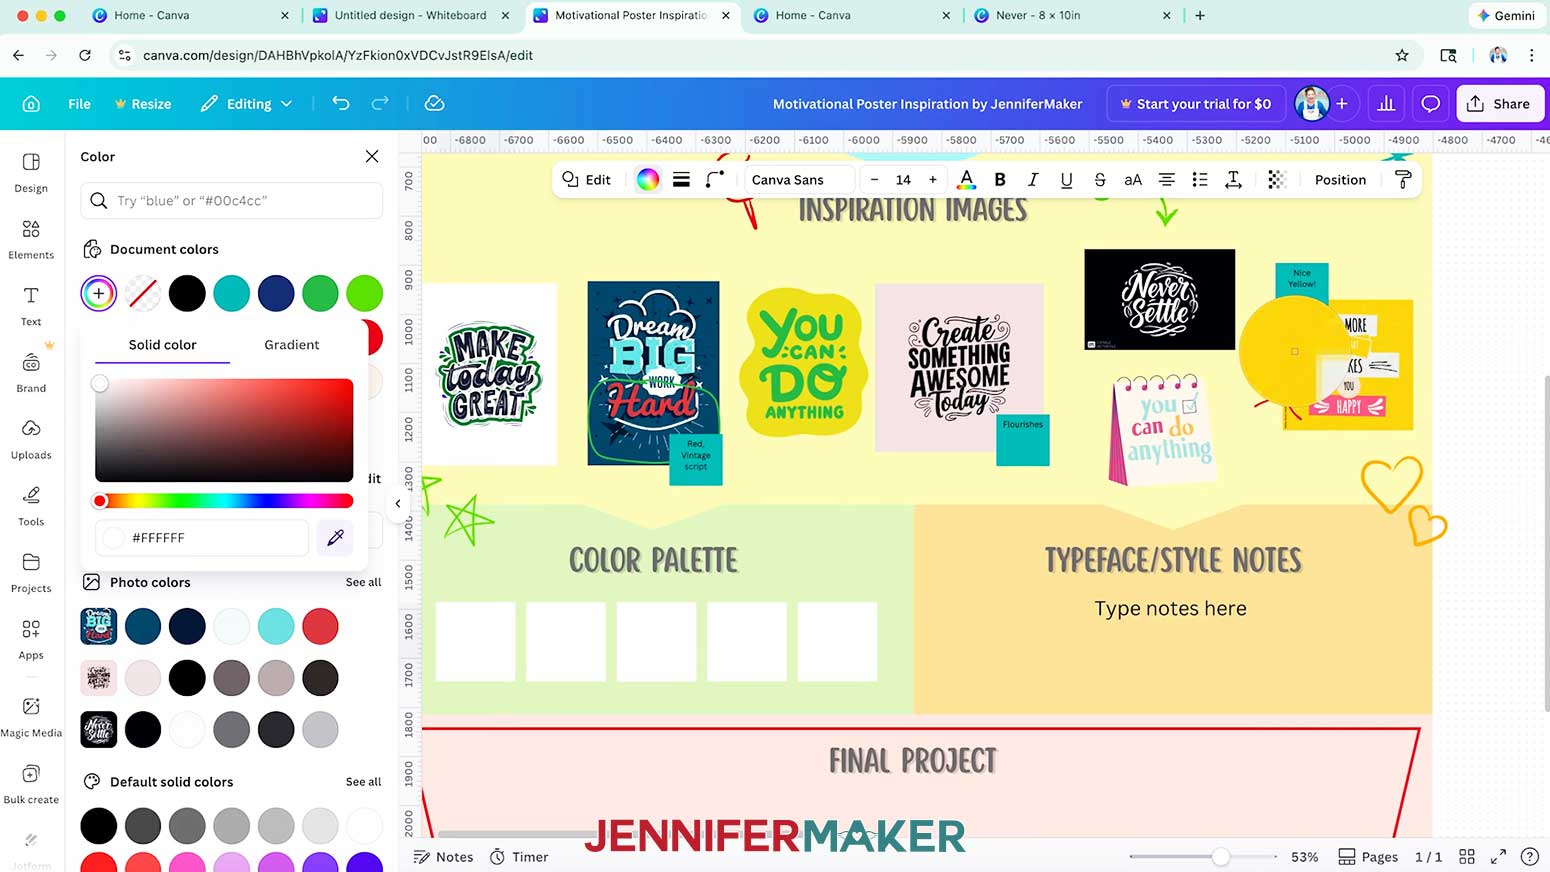Screen dimensions: 1550x872
Task: Close the Color panel
Action: coord(372,156)
